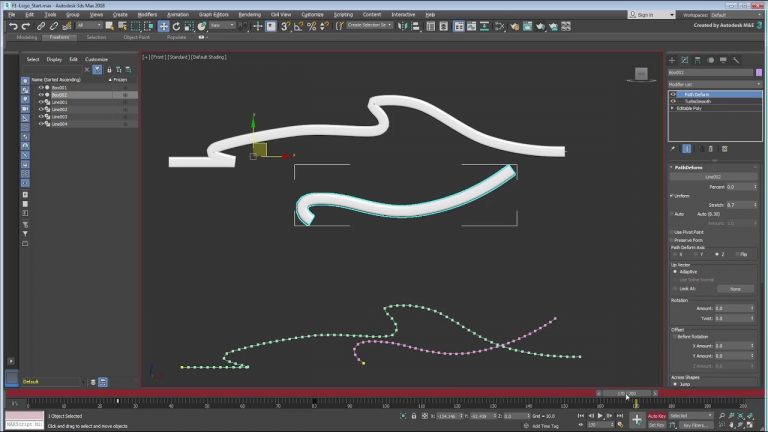Viewport: 768px width, 432px height.
Task: Open the selection filter All dropdown
Action: 89,25
